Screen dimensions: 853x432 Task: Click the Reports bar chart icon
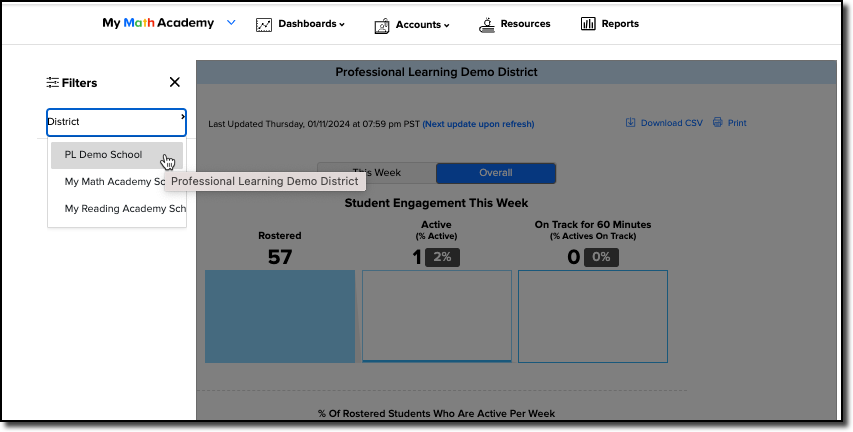[x=588, y=23]
